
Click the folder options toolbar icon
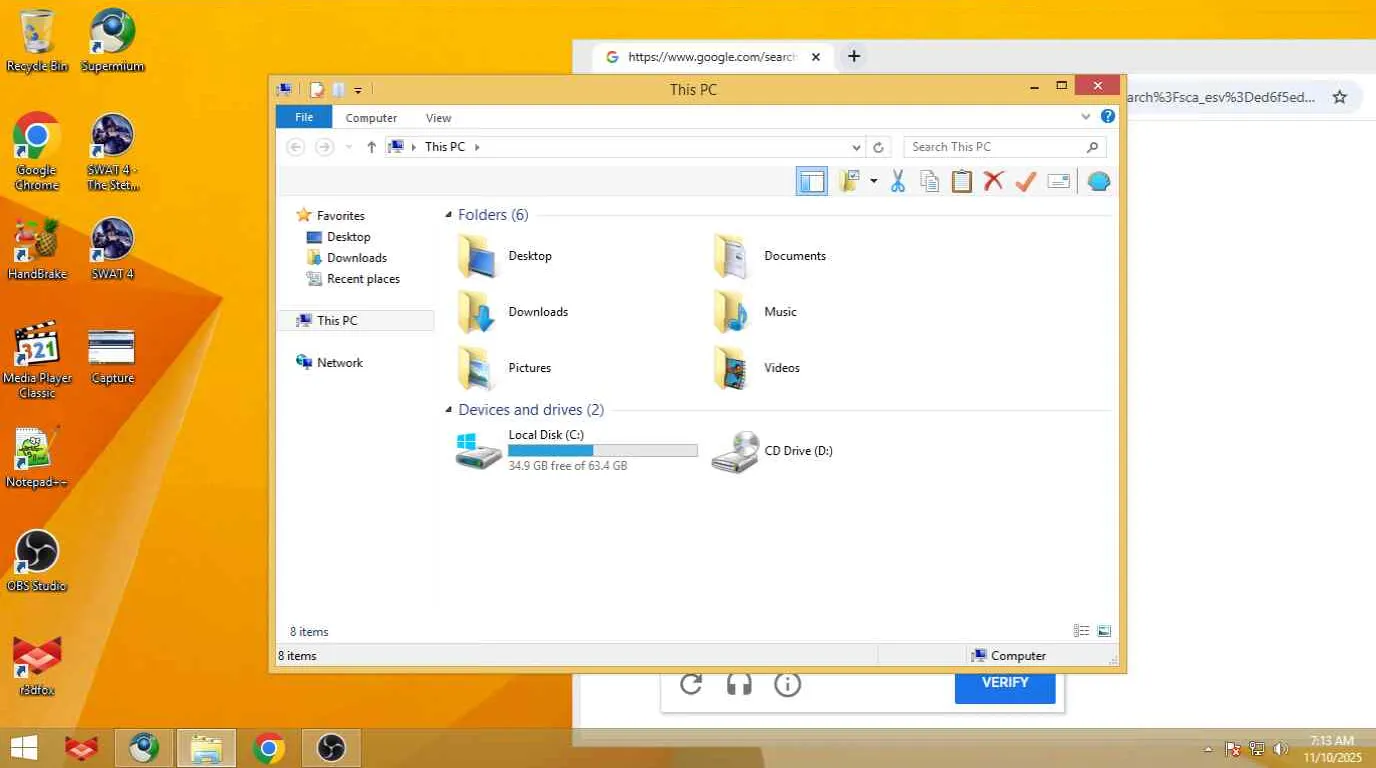pos(850,181)
